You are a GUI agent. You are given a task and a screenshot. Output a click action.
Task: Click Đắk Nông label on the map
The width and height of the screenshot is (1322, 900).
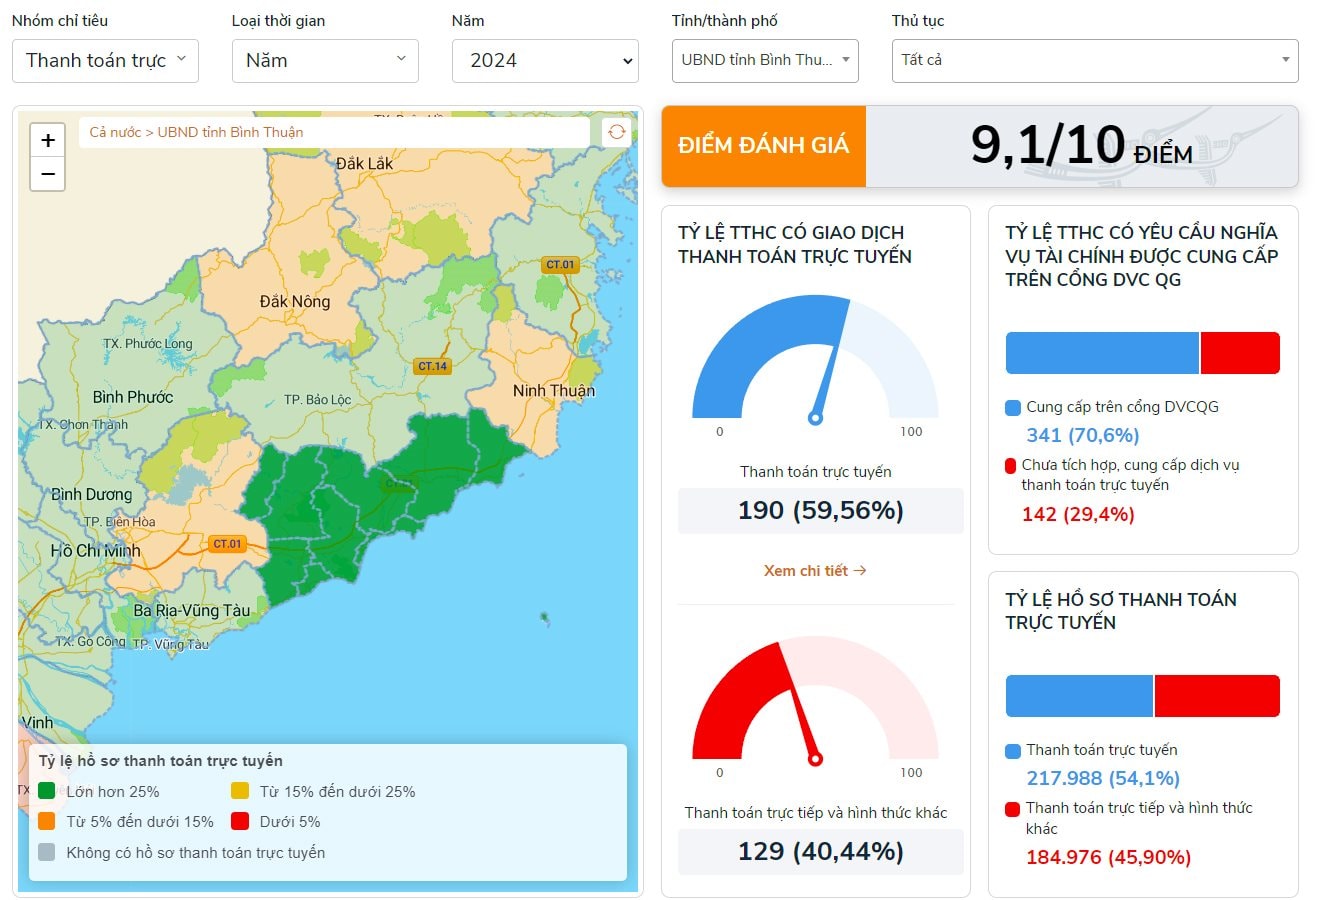[x=295, y=301]
